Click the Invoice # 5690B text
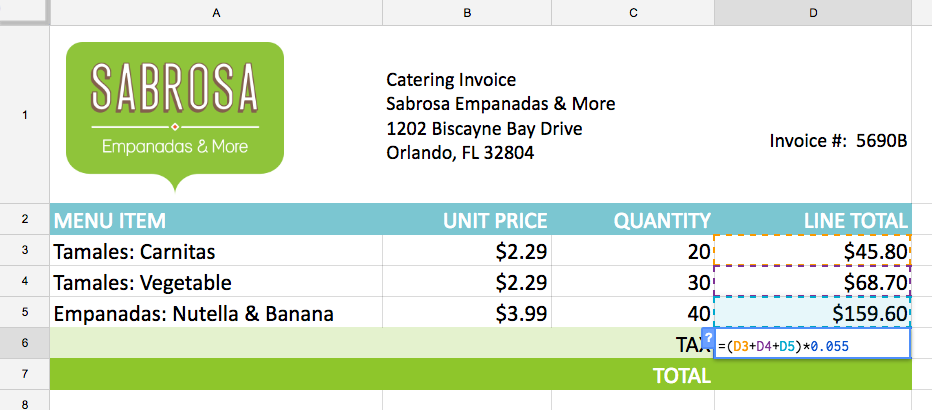Screen dimensions: 932x410 point(838,141)
